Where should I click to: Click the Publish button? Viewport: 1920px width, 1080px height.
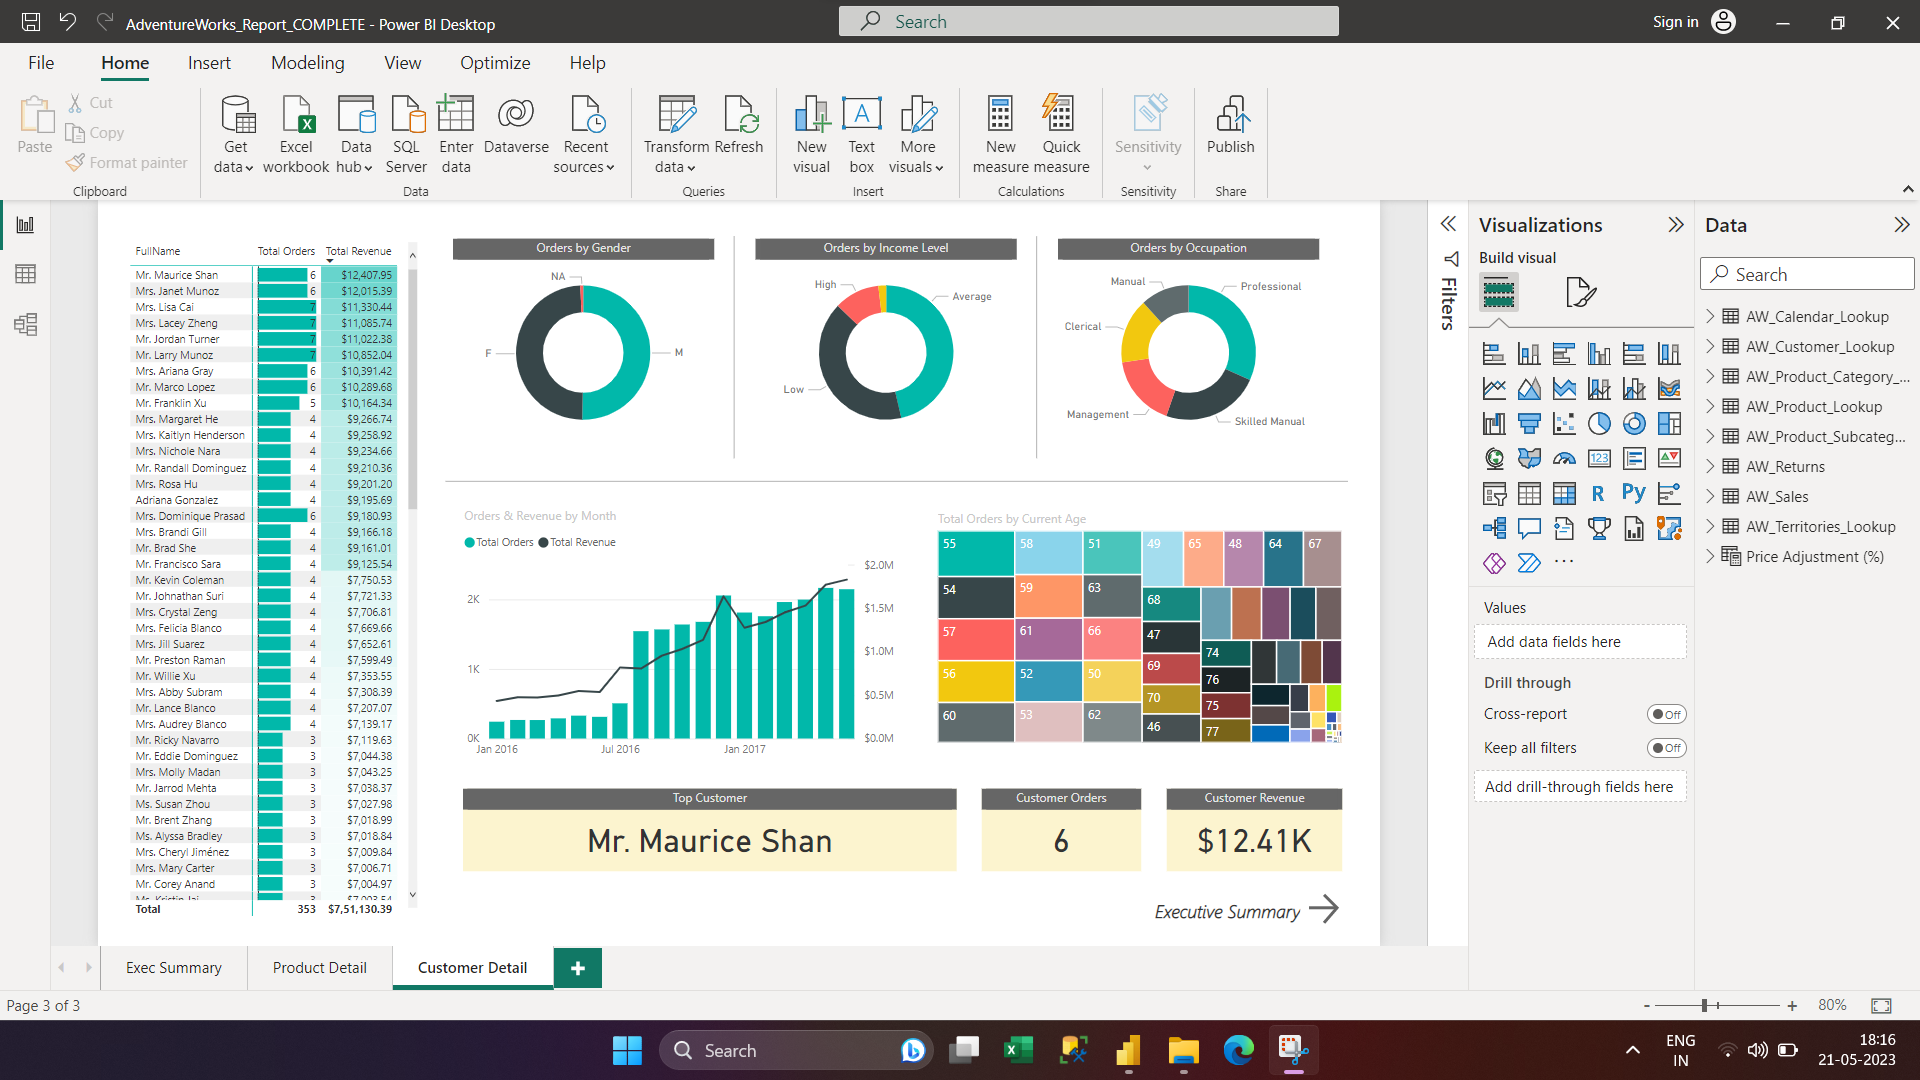click(1231, 125)
